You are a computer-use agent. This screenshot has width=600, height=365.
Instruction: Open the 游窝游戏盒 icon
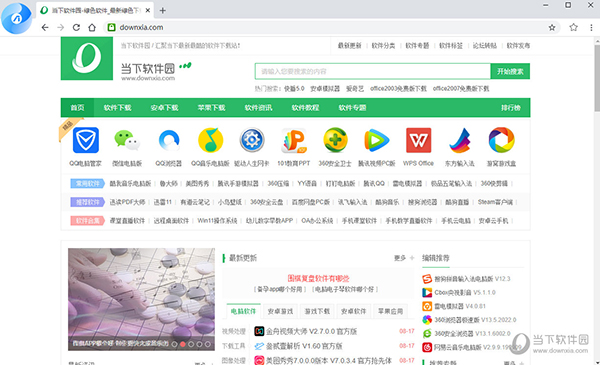[501, 140]
